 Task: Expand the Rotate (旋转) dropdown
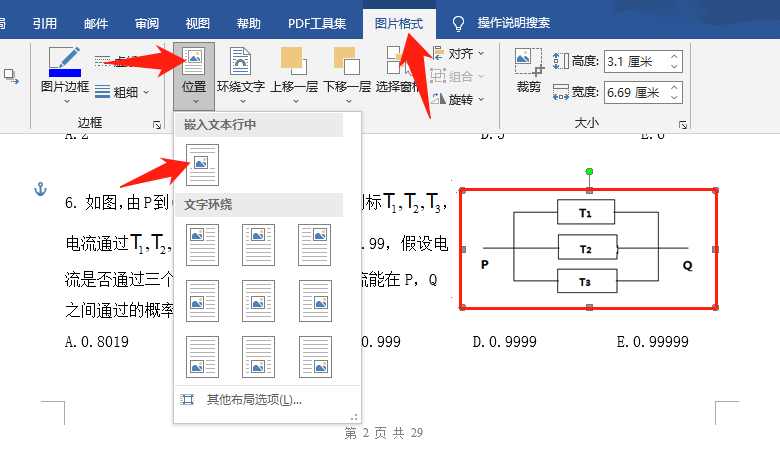pyautogui.click(x=458, y=99)
